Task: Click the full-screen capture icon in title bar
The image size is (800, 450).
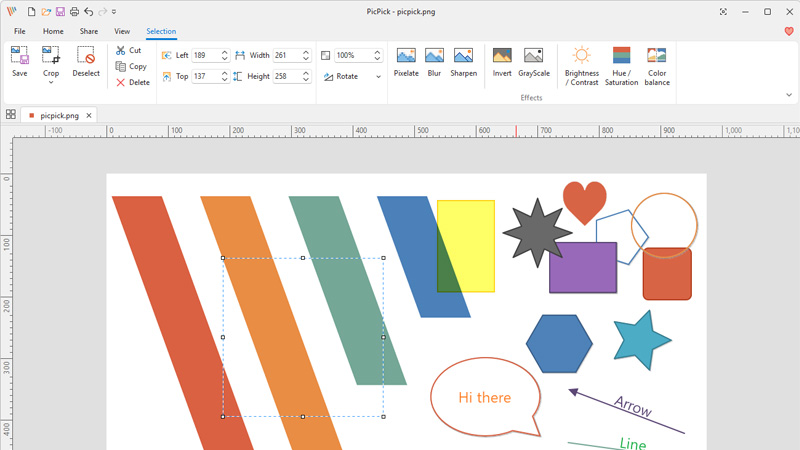Action: (723, 11)
